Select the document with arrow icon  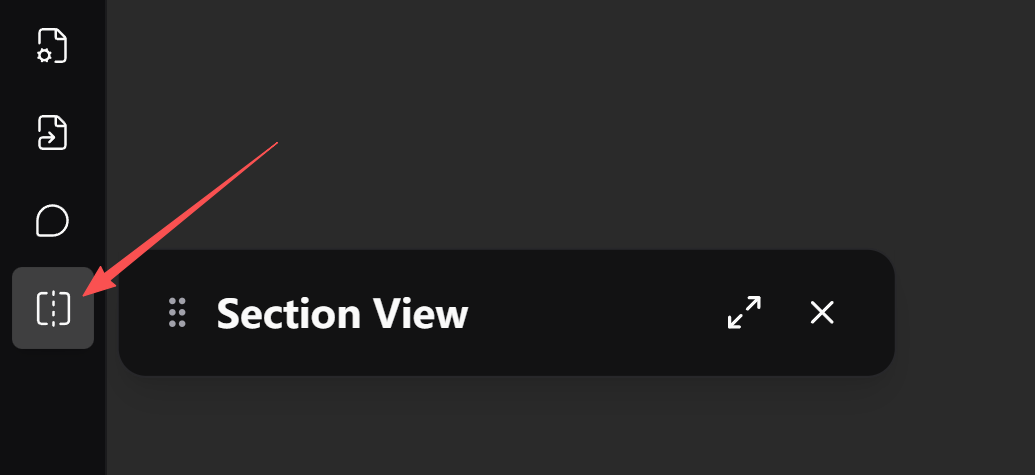point(52,132)
